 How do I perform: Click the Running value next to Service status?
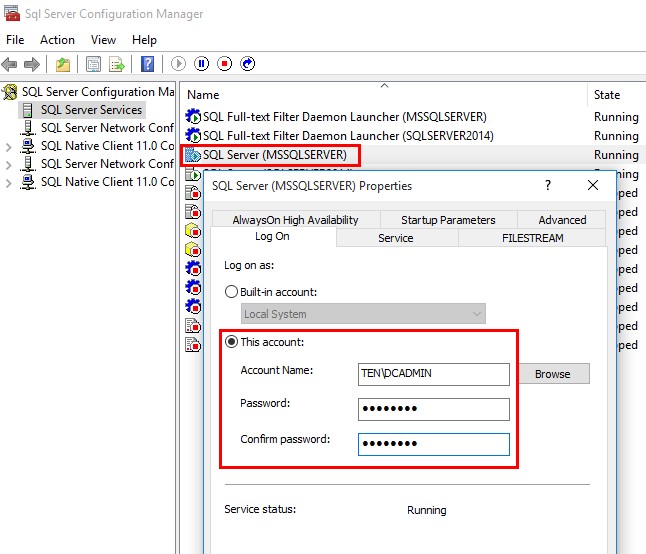click(x=427, y=510)
